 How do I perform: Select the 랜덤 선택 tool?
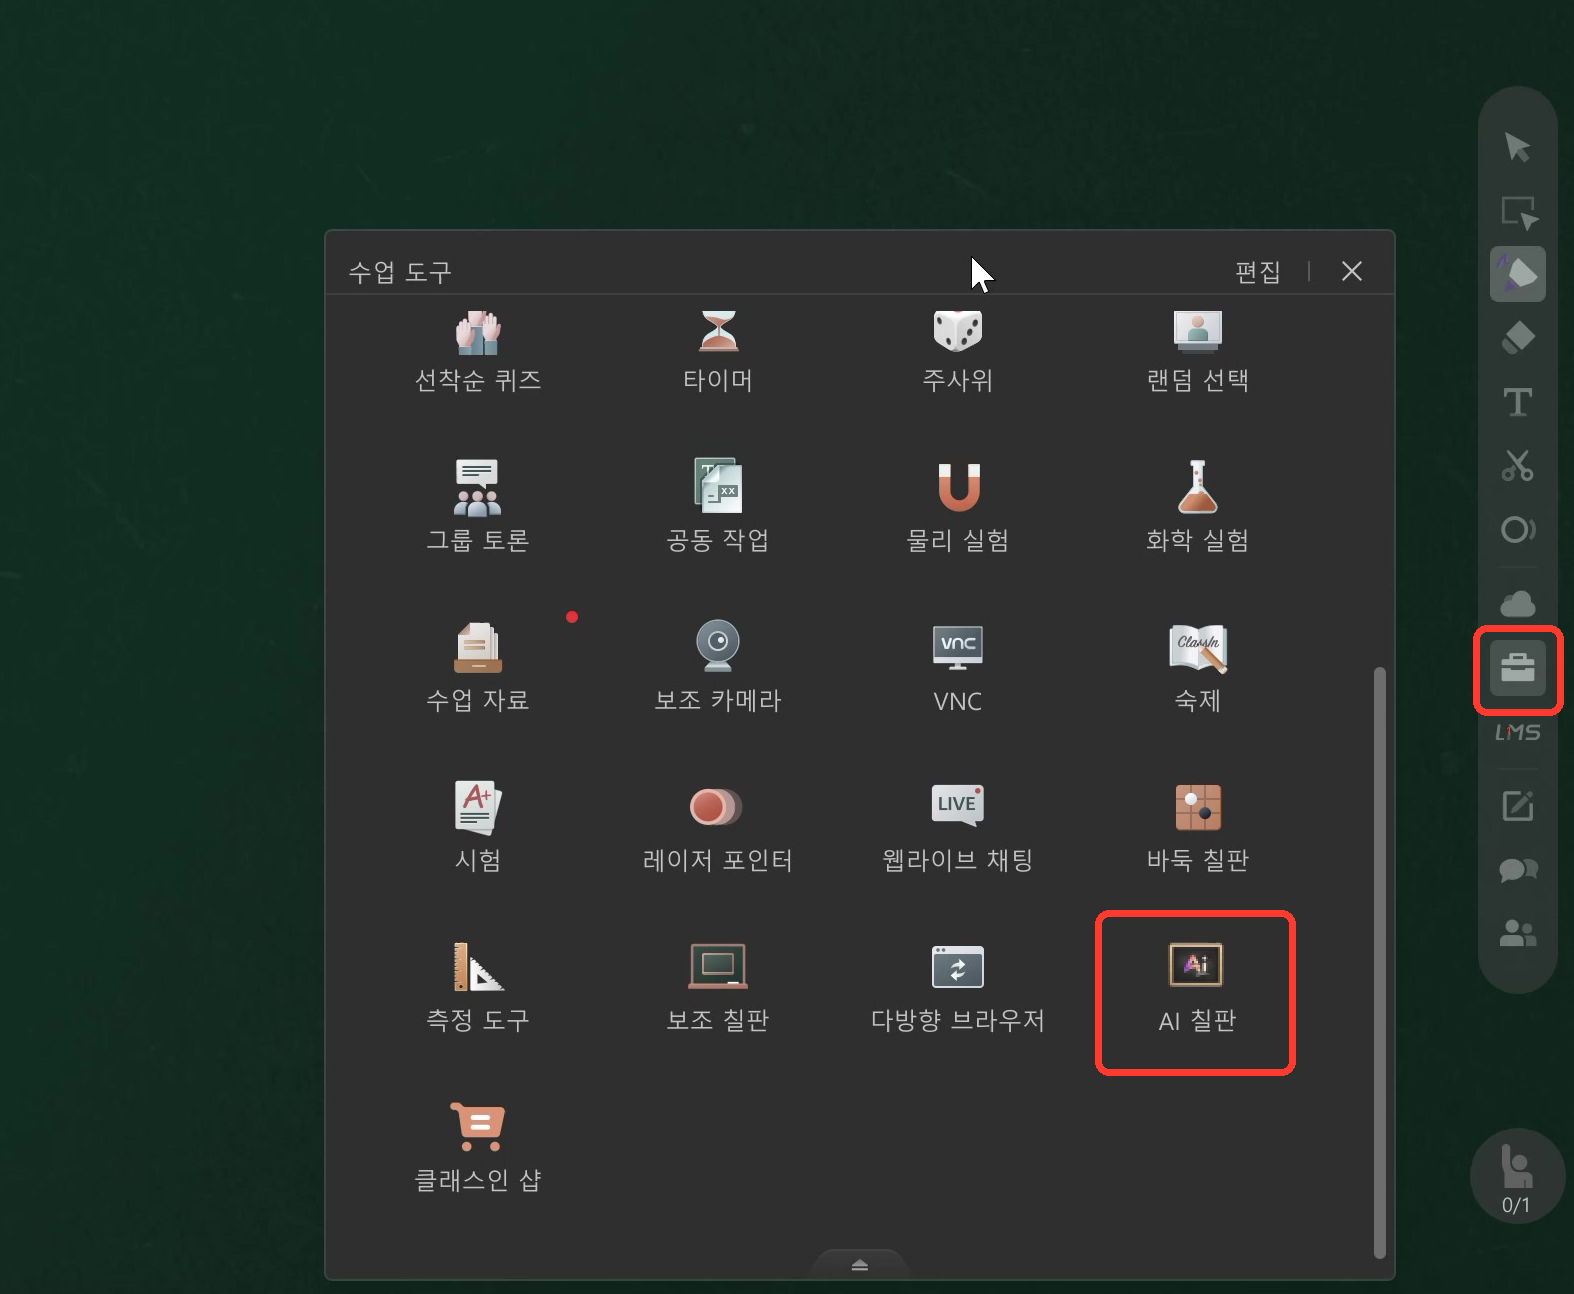coord(1198,352)
